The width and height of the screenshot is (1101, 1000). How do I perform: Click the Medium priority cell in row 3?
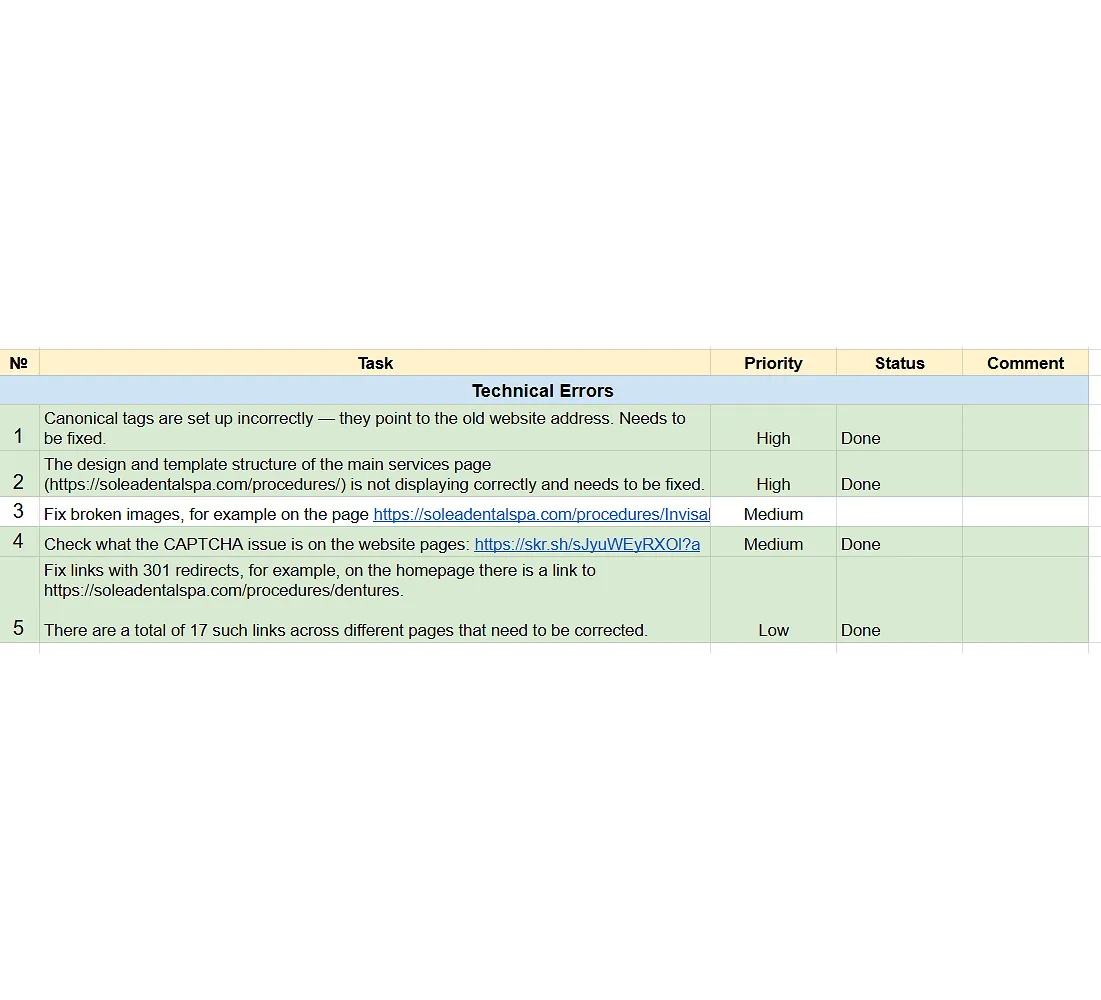coord(772,513)
